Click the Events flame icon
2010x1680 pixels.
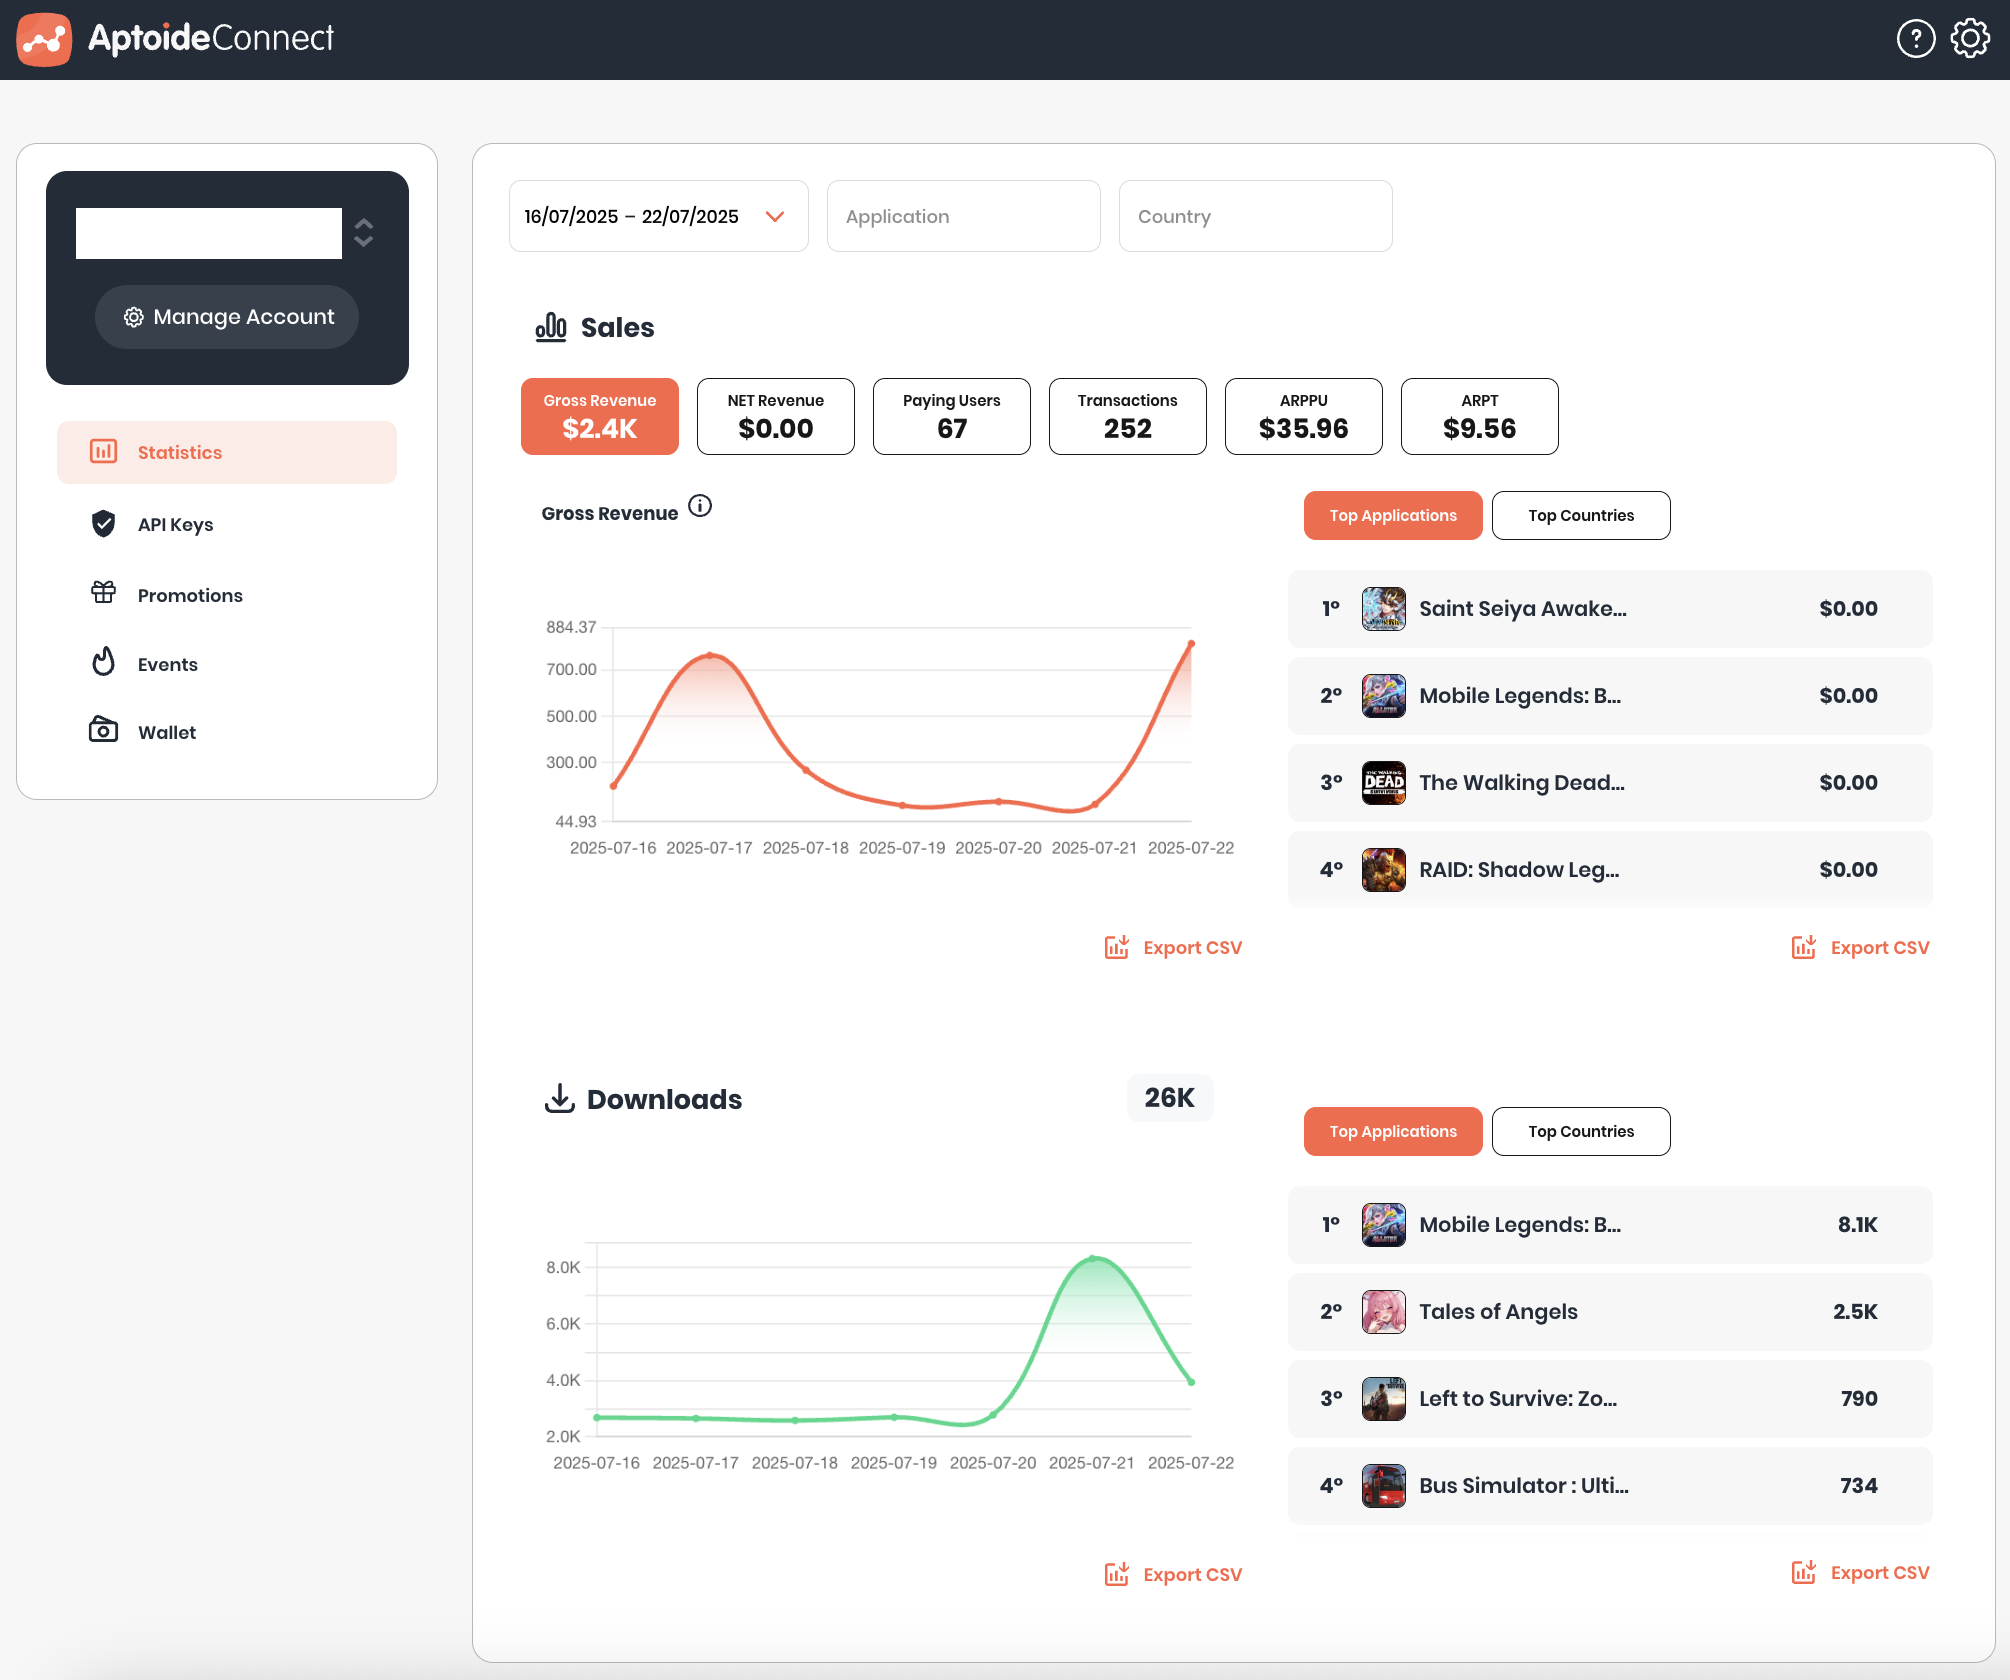tap(104, 662)
